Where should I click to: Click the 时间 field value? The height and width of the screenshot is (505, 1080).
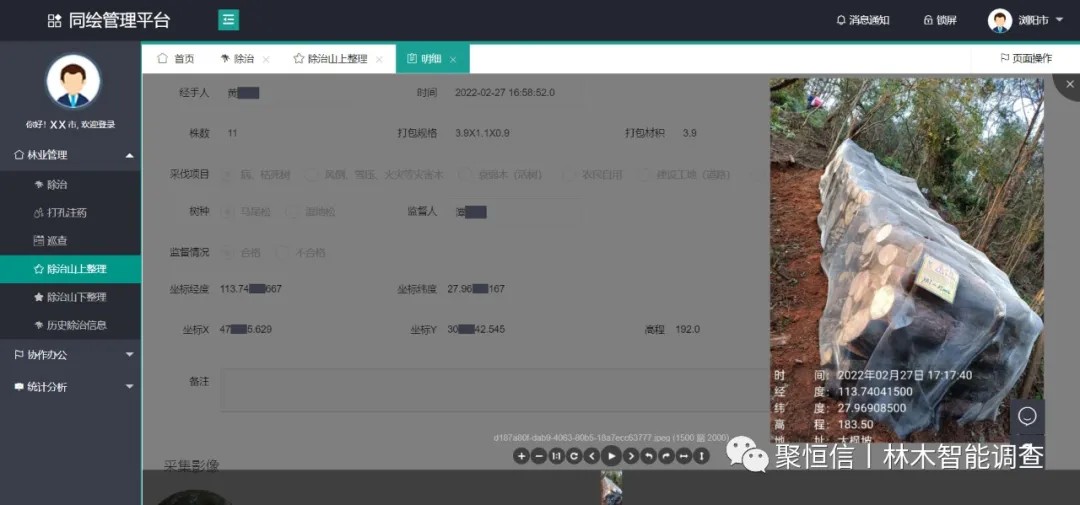(x=505, y=92)
